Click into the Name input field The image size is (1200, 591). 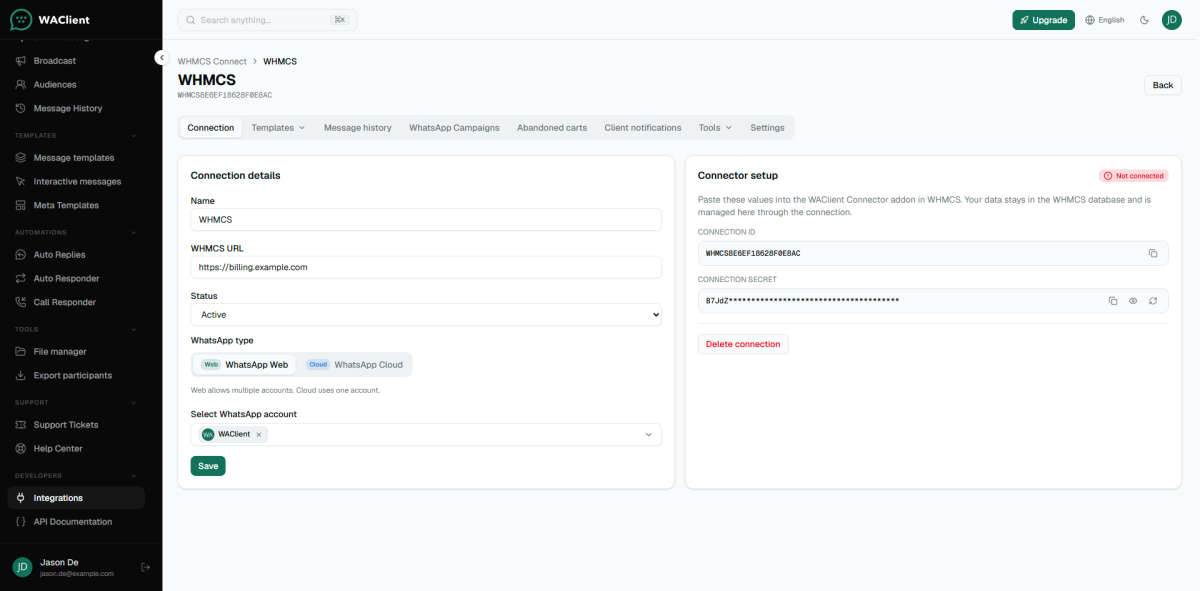click(426, 219)
